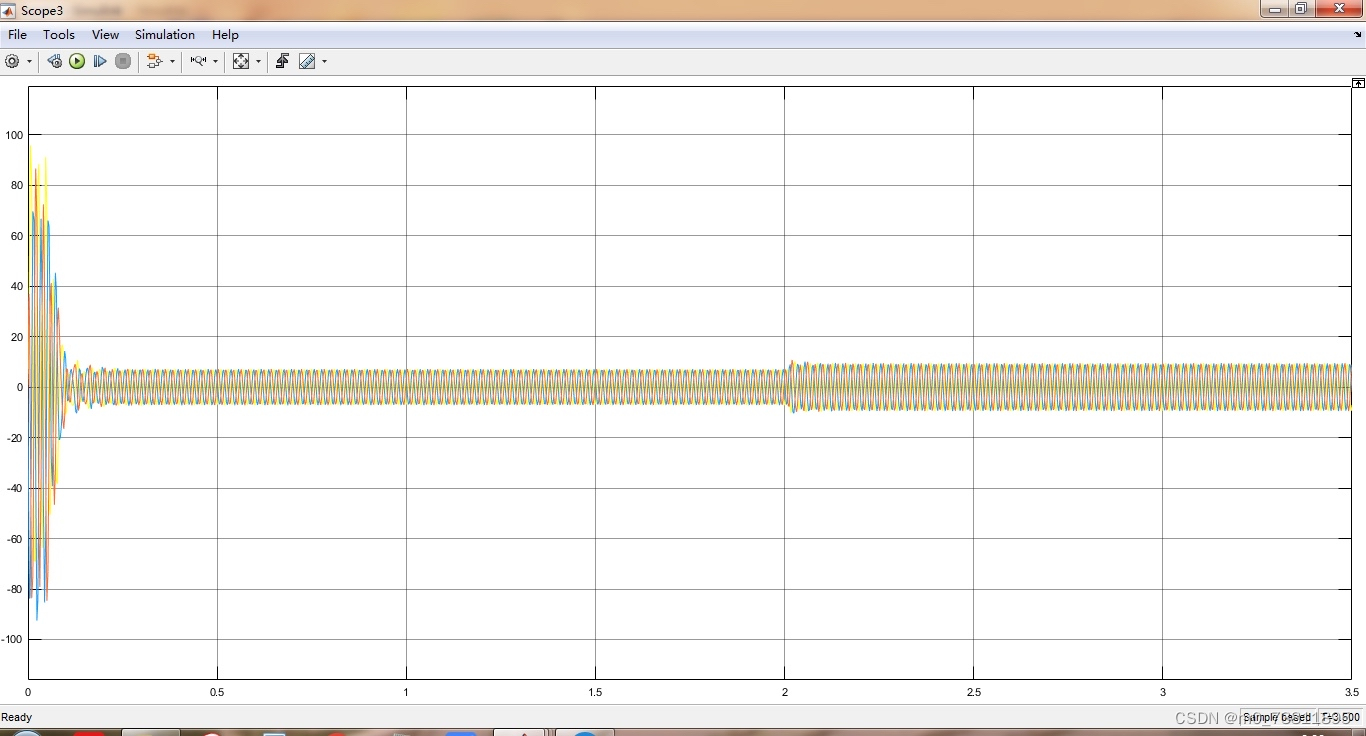Click the MATLAB logo in the title bar

pos(9,10)
